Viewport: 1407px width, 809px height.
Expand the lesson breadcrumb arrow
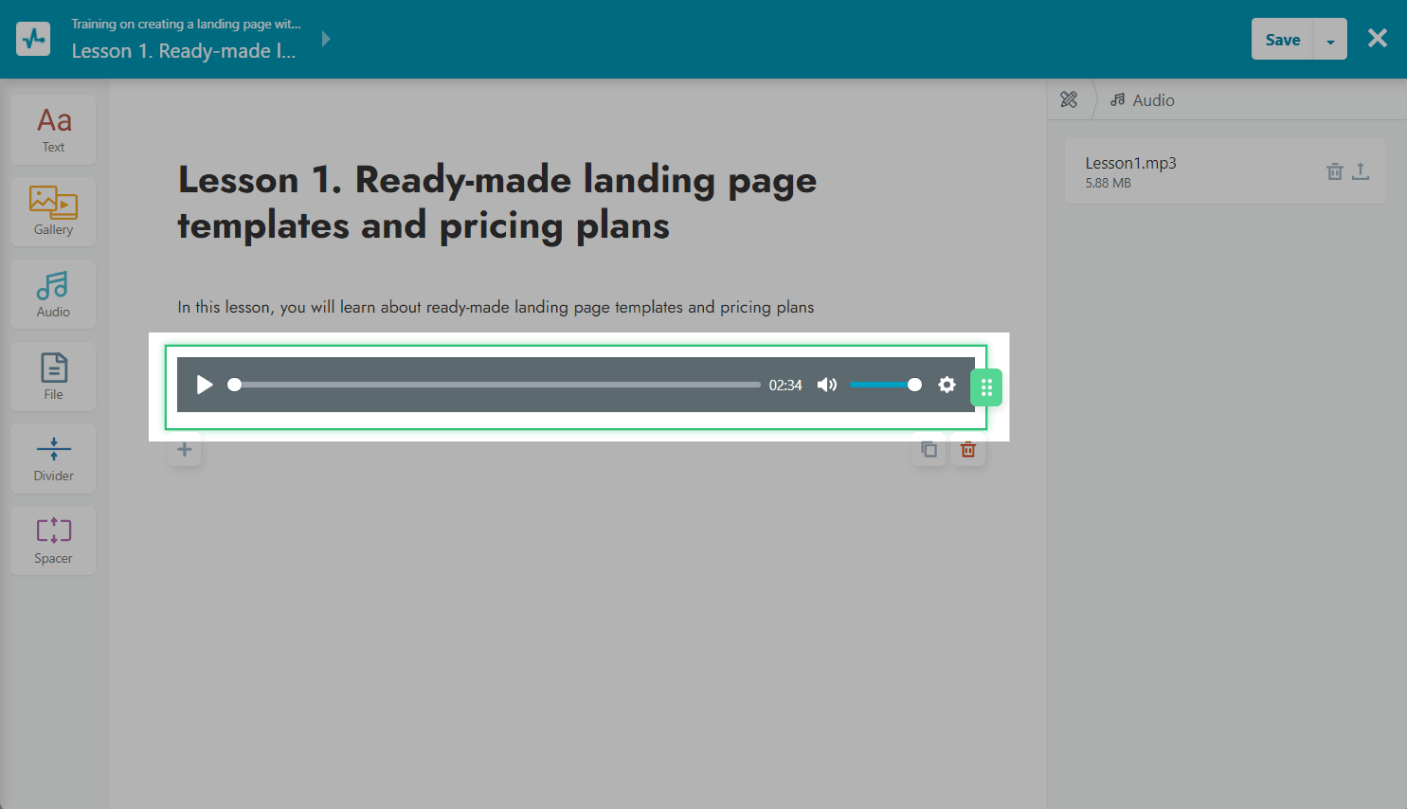326,40
